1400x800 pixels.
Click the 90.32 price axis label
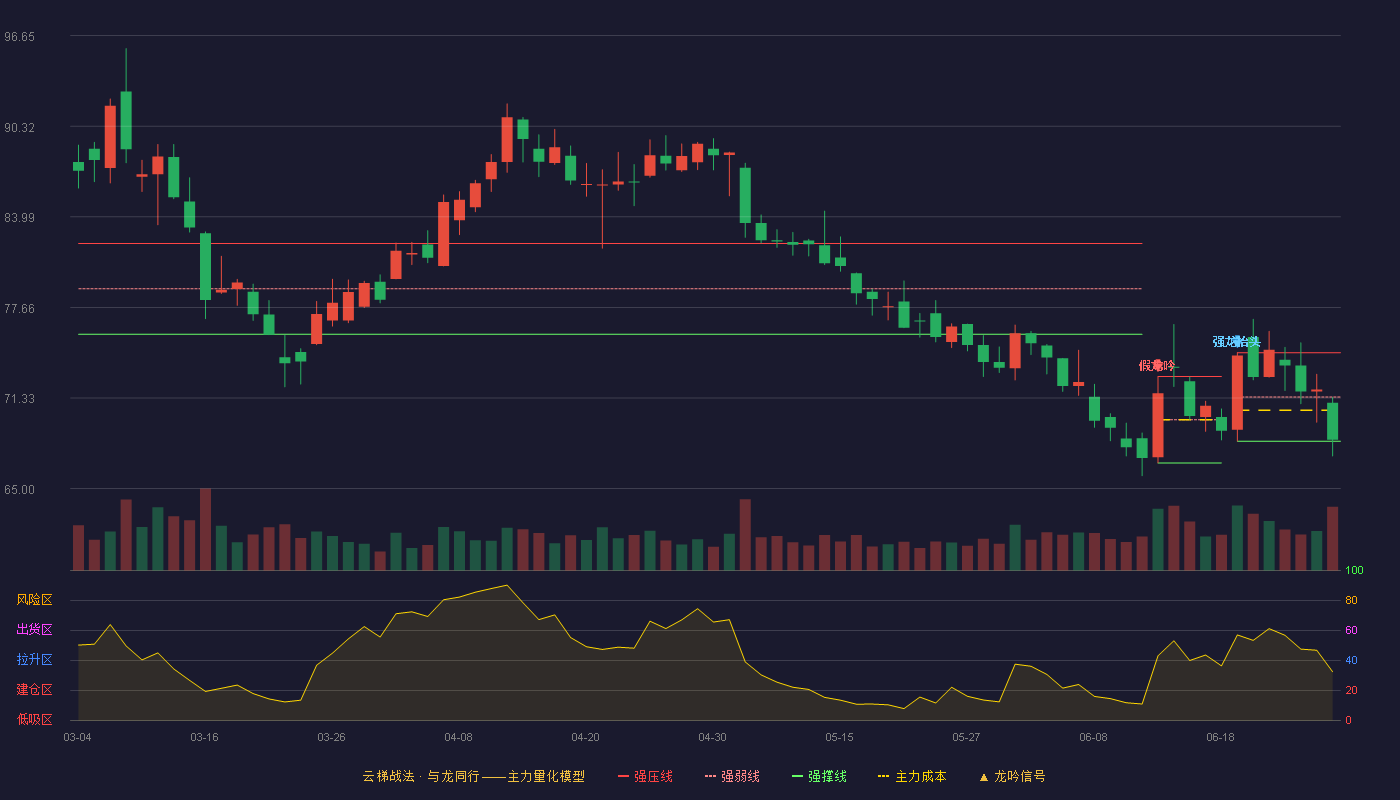(19, 127)
